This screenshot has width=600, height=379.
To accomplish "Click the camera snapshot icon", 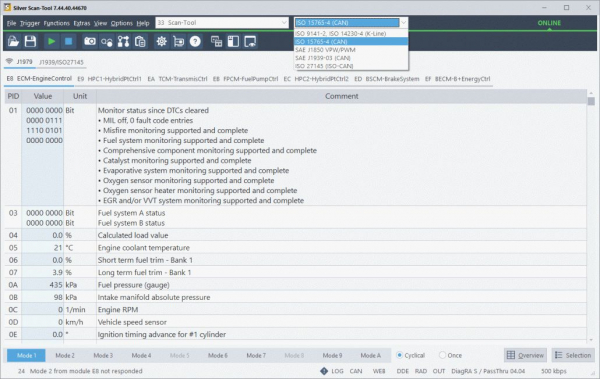I will coord(90,41).
